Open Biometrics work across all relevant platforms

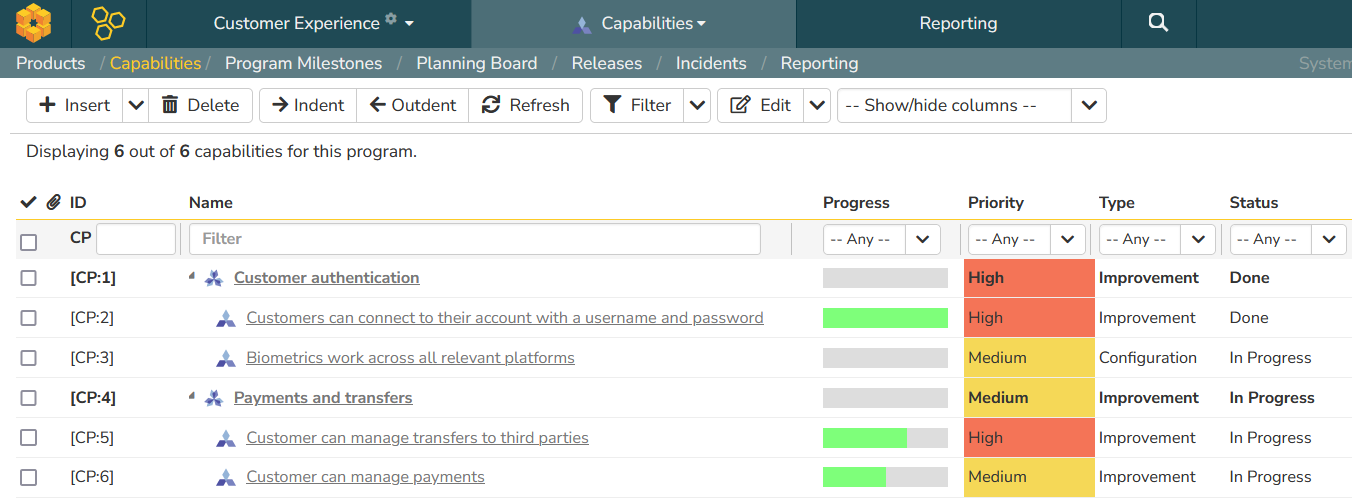410,358
